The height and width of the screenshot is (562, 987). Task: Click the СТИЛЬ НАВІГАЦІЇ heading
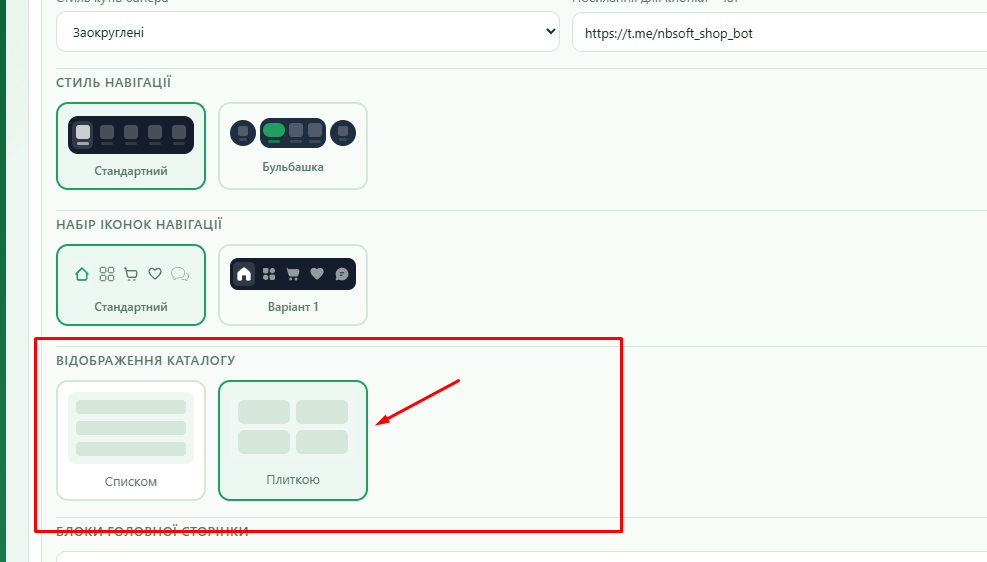[x=113, y=82]
